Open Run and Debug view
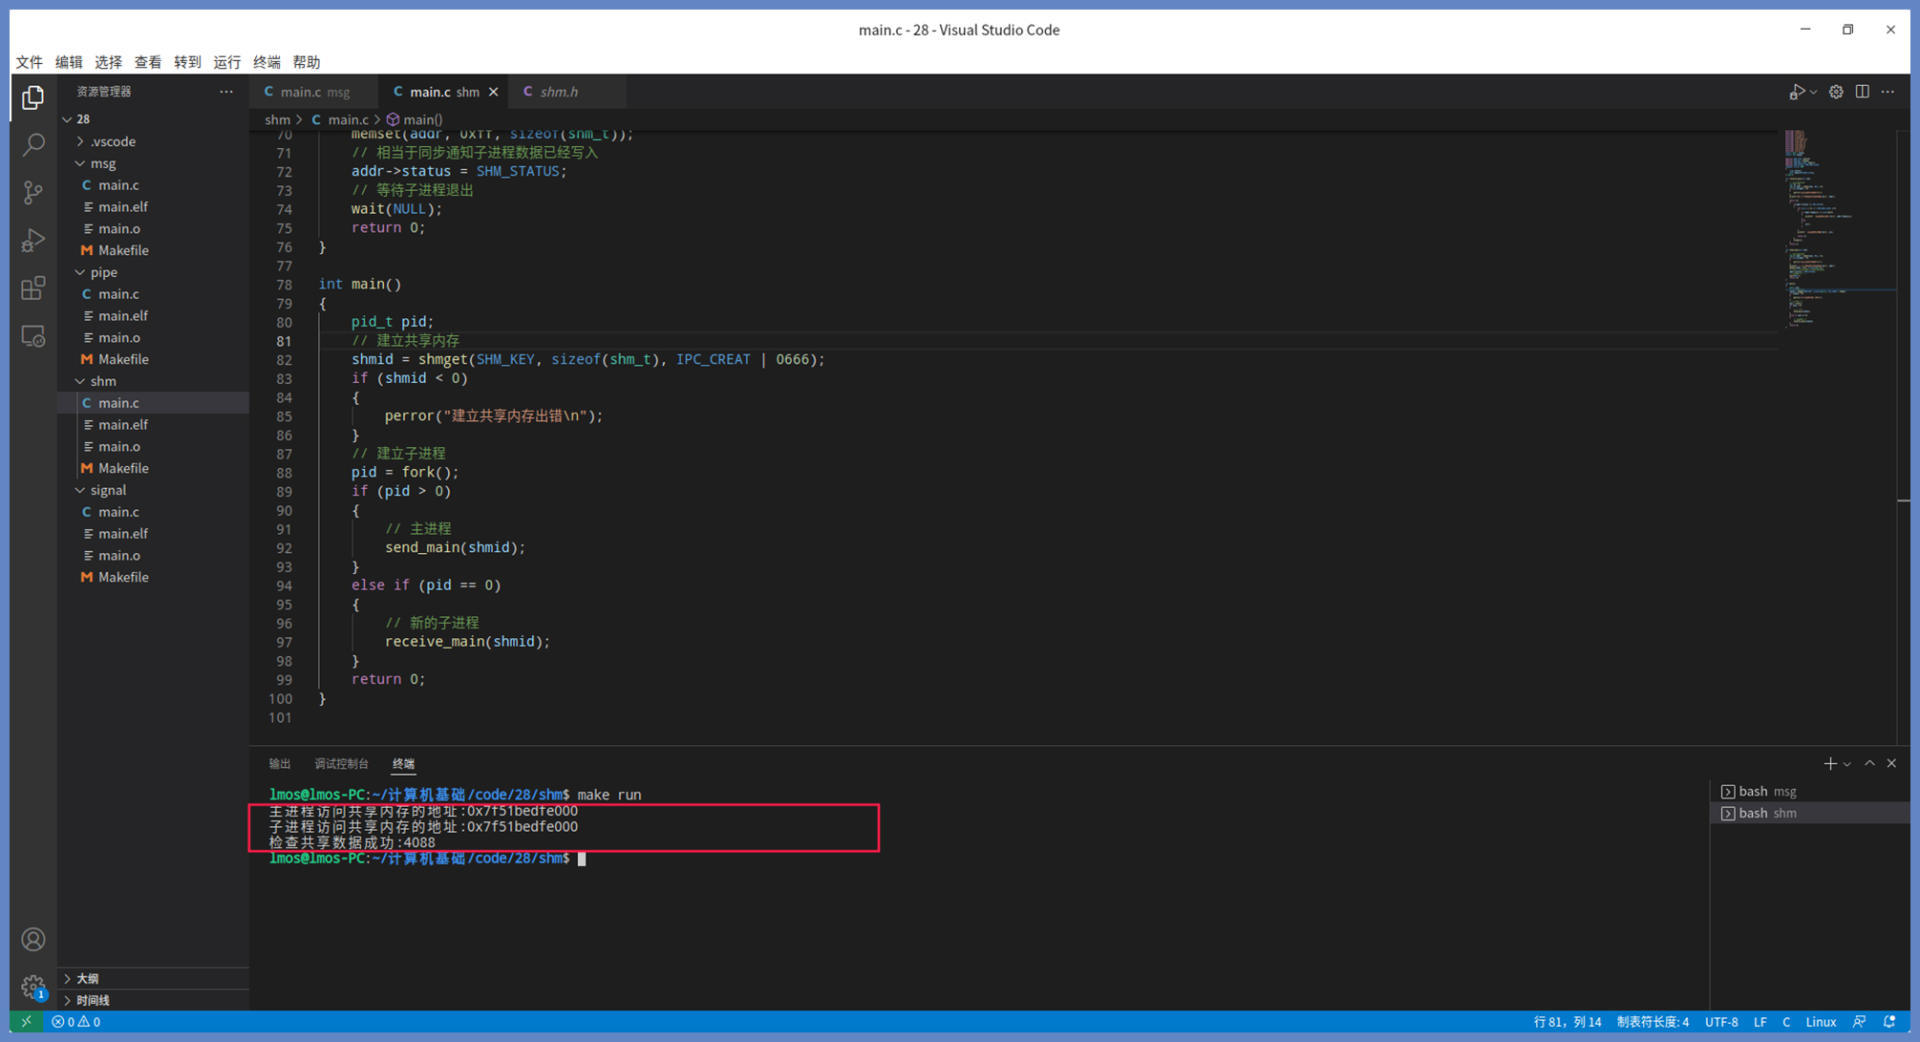Screen dimensions: 1920x1042 [x=33, y=241]
